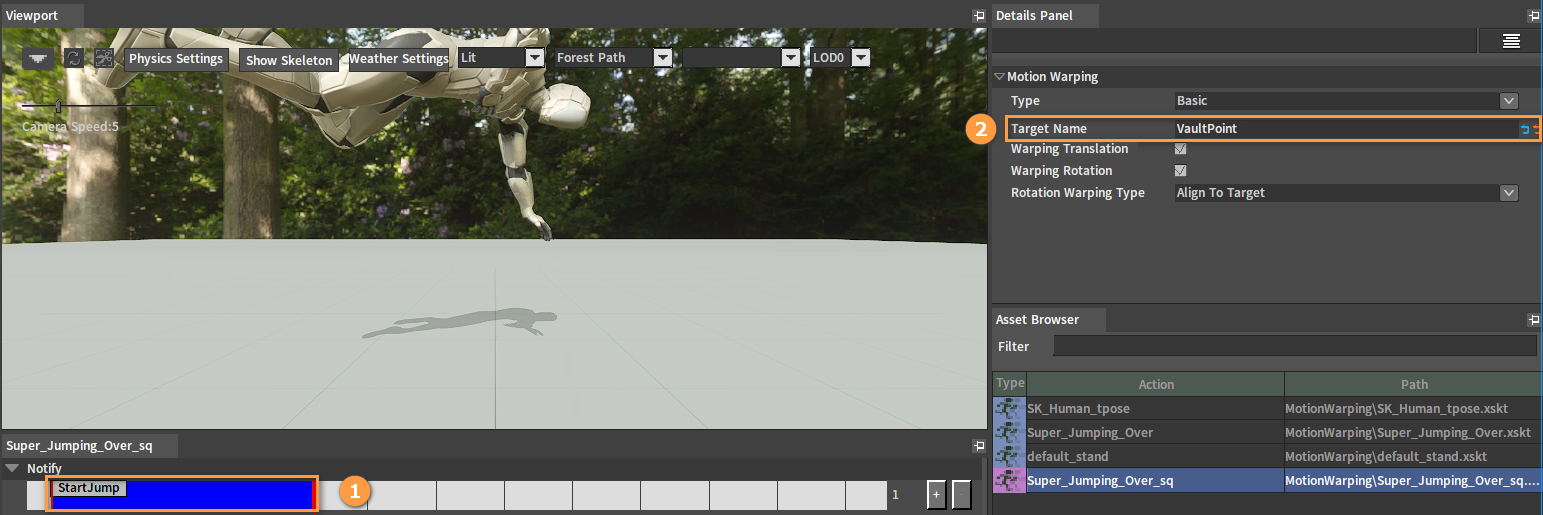Select the Asset Browser tab
Screen dimensions: 1543x515
1049,319
